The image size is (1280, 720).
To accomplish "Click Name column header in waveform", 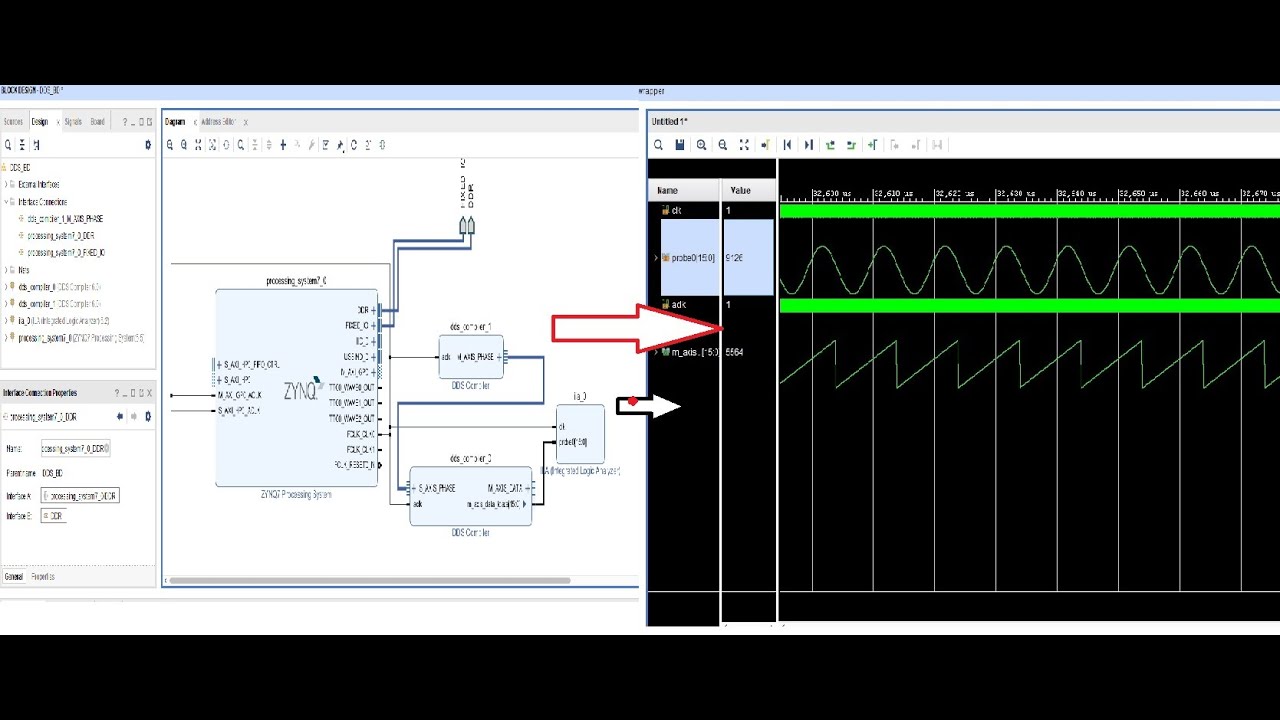I will point(685,190).
